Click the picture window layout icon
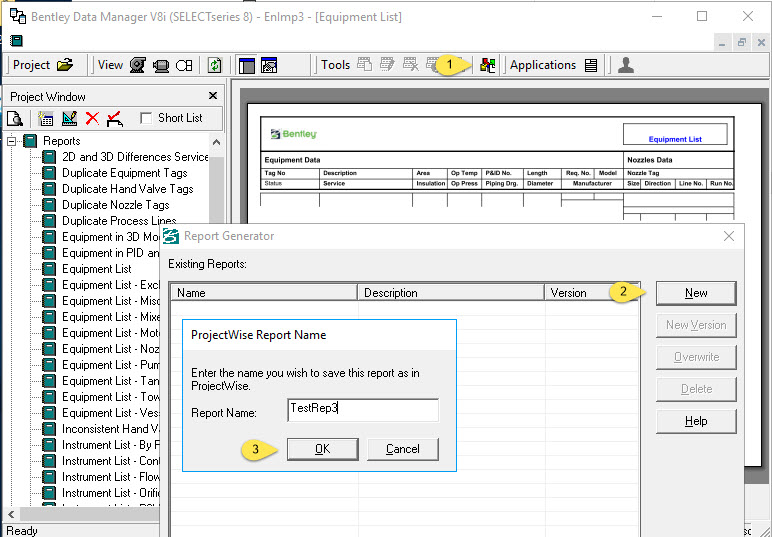772x537 pixels. (269, 65)
